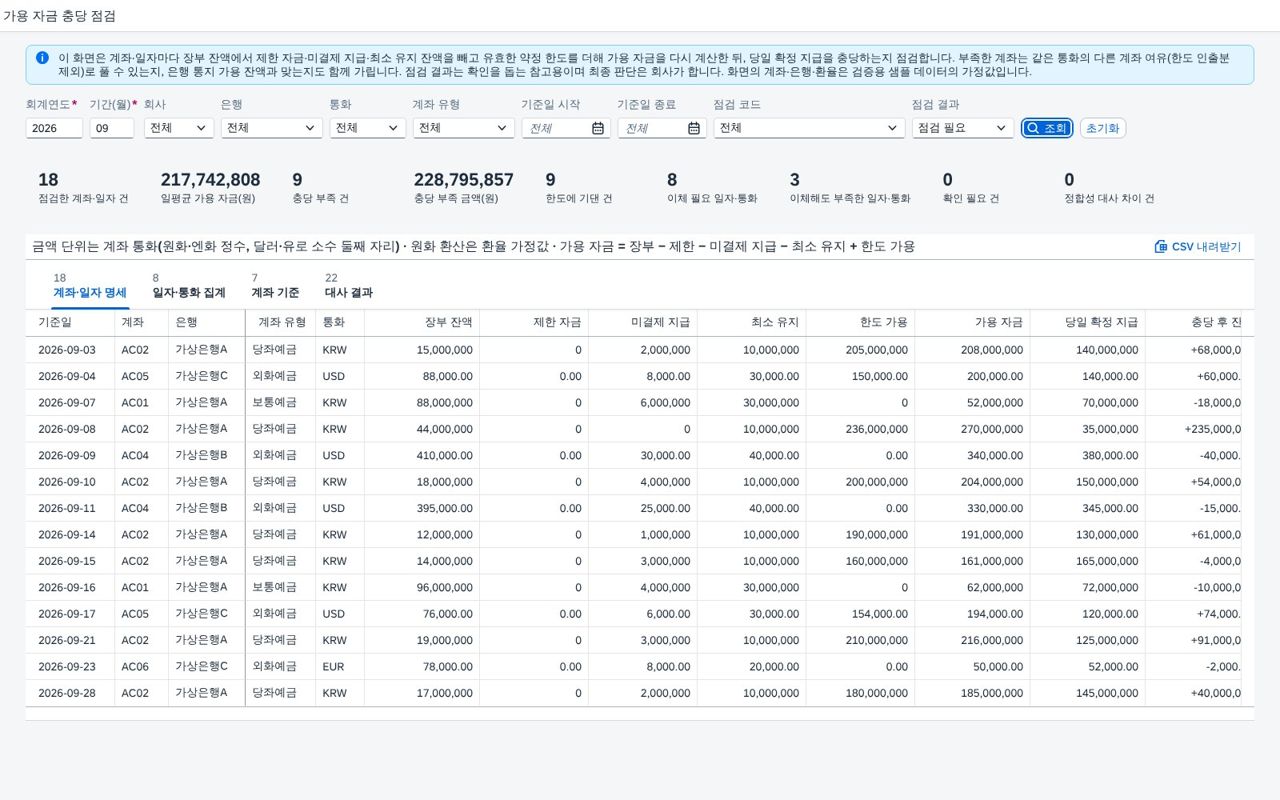Screen dimensions: 1280x800
Task: Sort by the 기준일 column header
Action: (x=70, y=322)
